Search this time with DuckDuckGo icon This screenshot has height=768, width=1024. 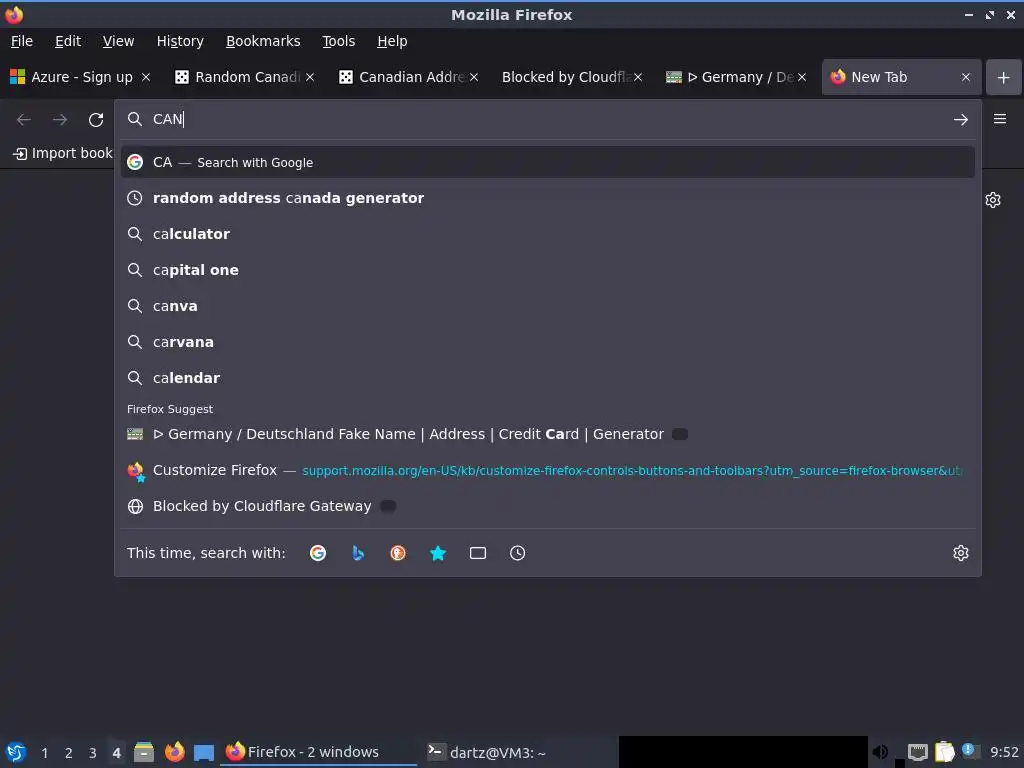tap(398, 553)
